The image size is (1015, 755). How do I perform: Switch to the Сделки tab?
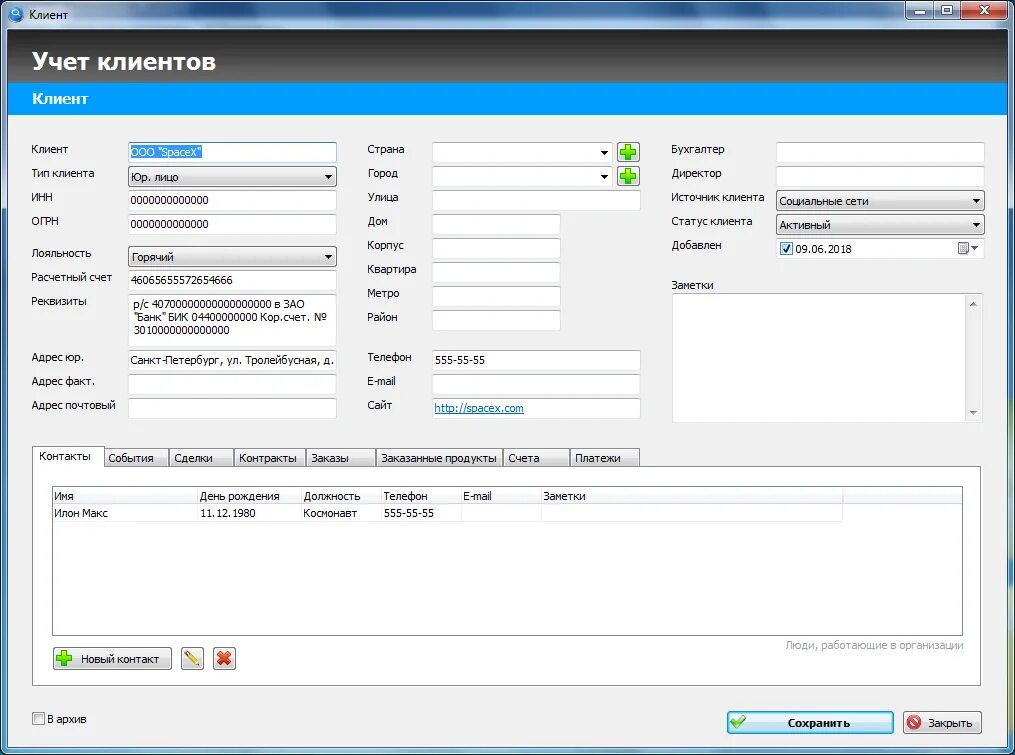click(x=201, y=458)
